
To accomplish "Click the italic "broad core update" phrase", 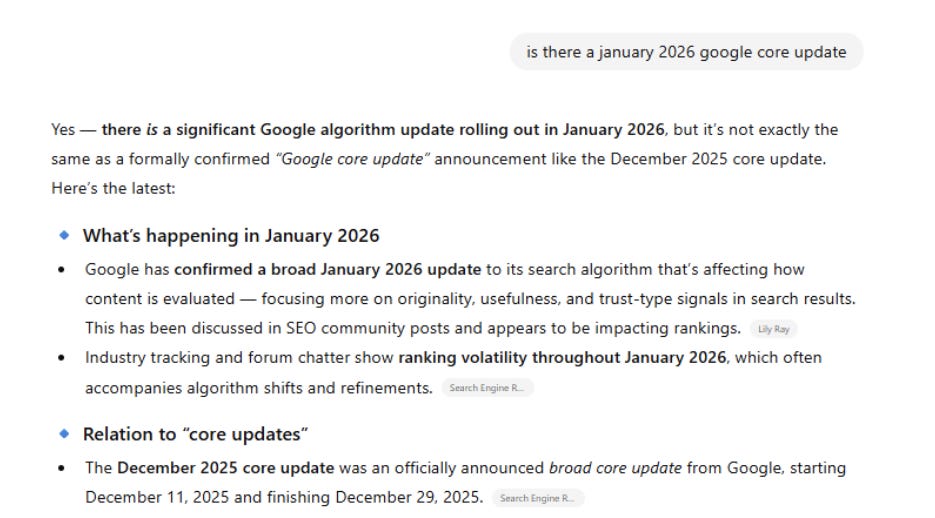I will [x=615, y=468].
